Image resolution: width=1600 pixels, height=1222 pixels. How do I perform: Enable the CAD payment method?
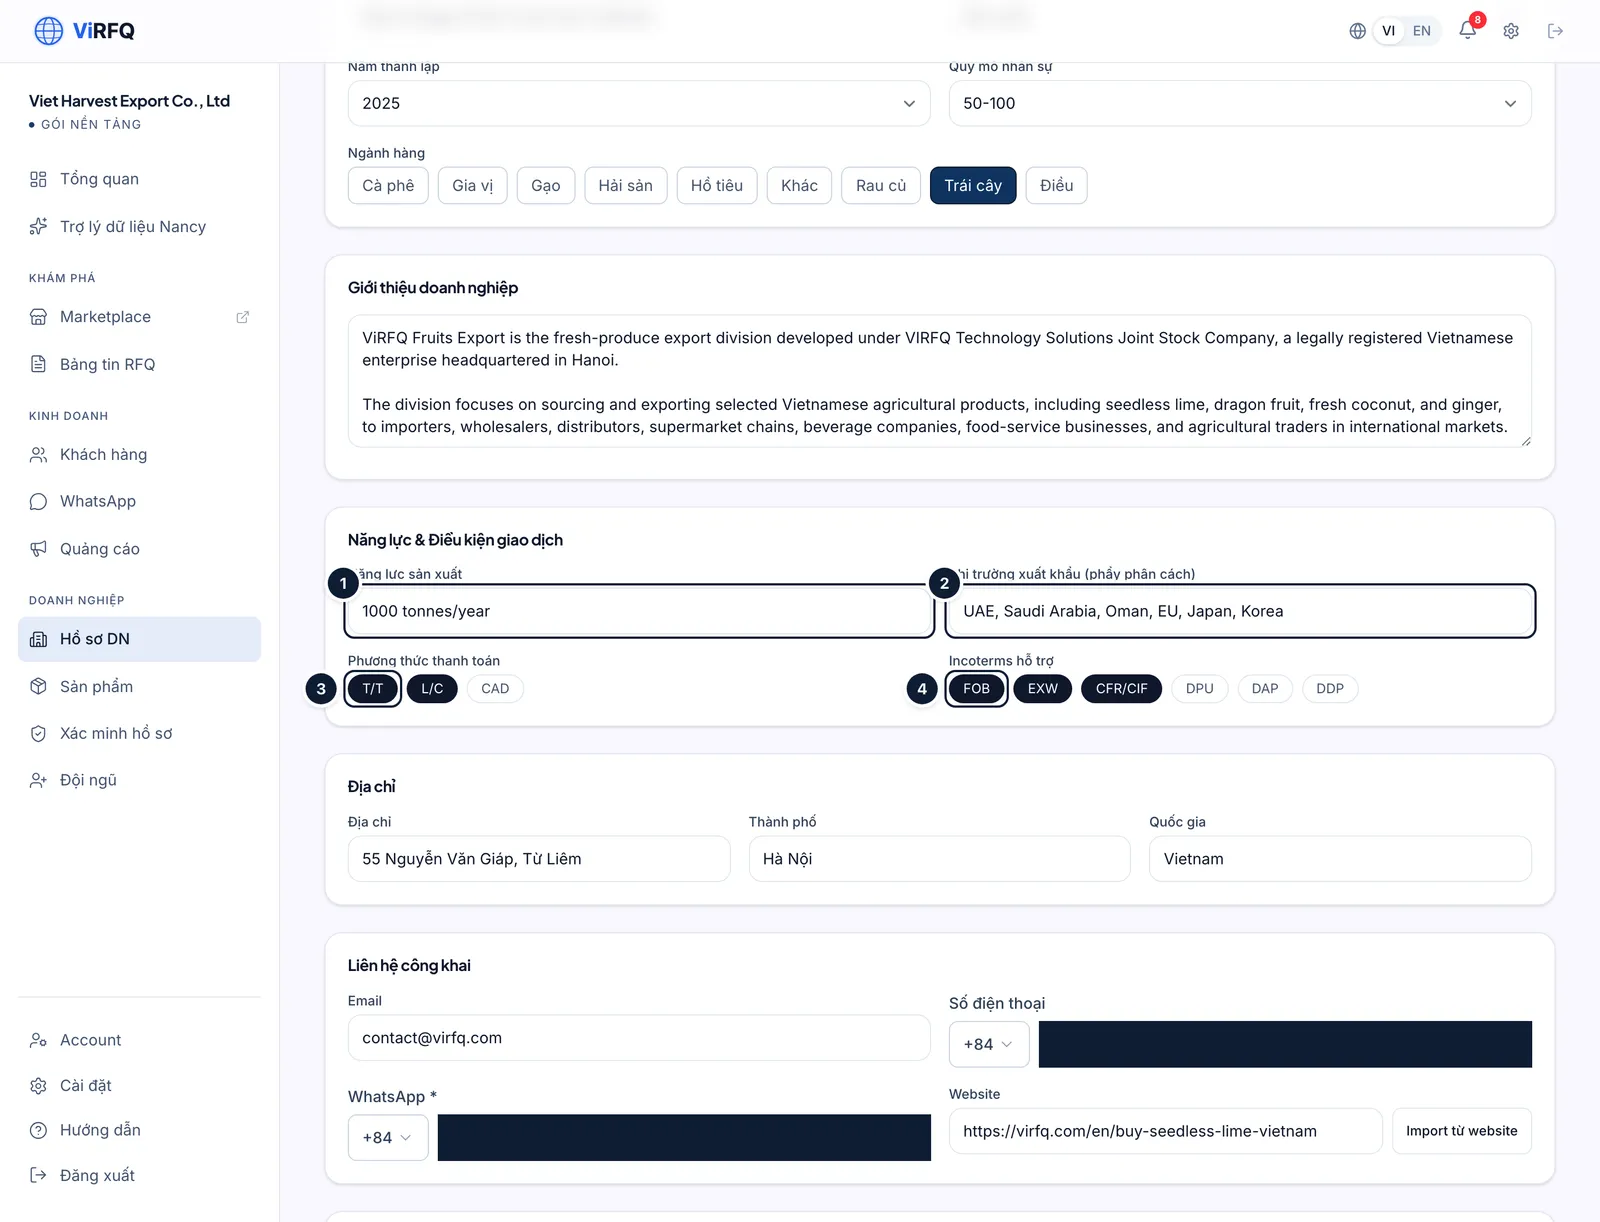(495, 689)
